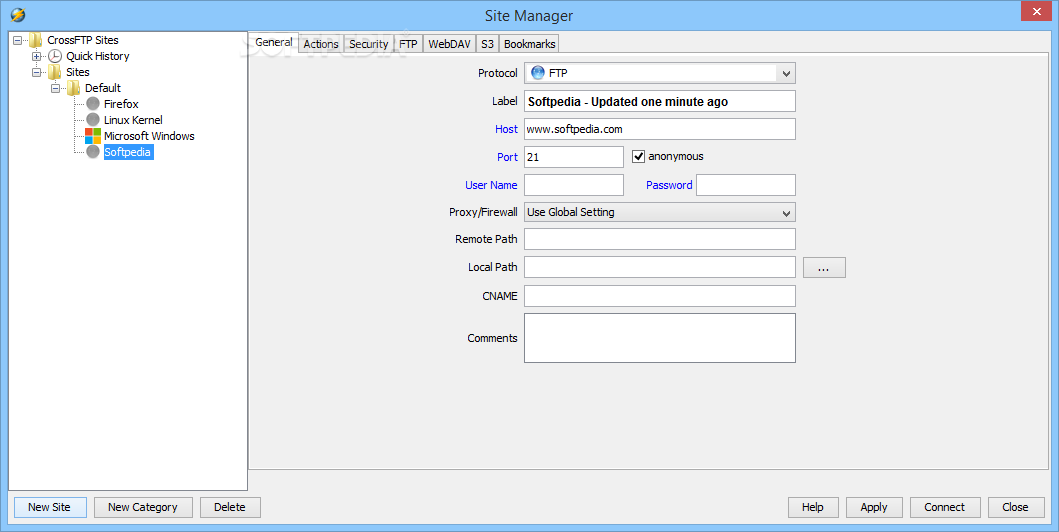Open the S3 tab
The image size is (1059, 532).
point(487,44)
